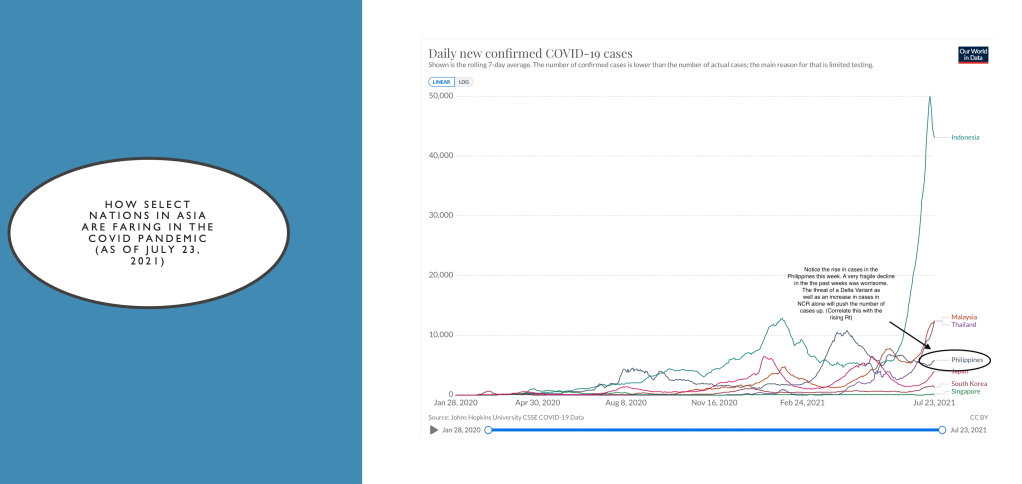The width and height of the screenshot is (1022, 484).
Task: Click the timeline end handle
Action: pyautogui.click(x=942, y=430)
